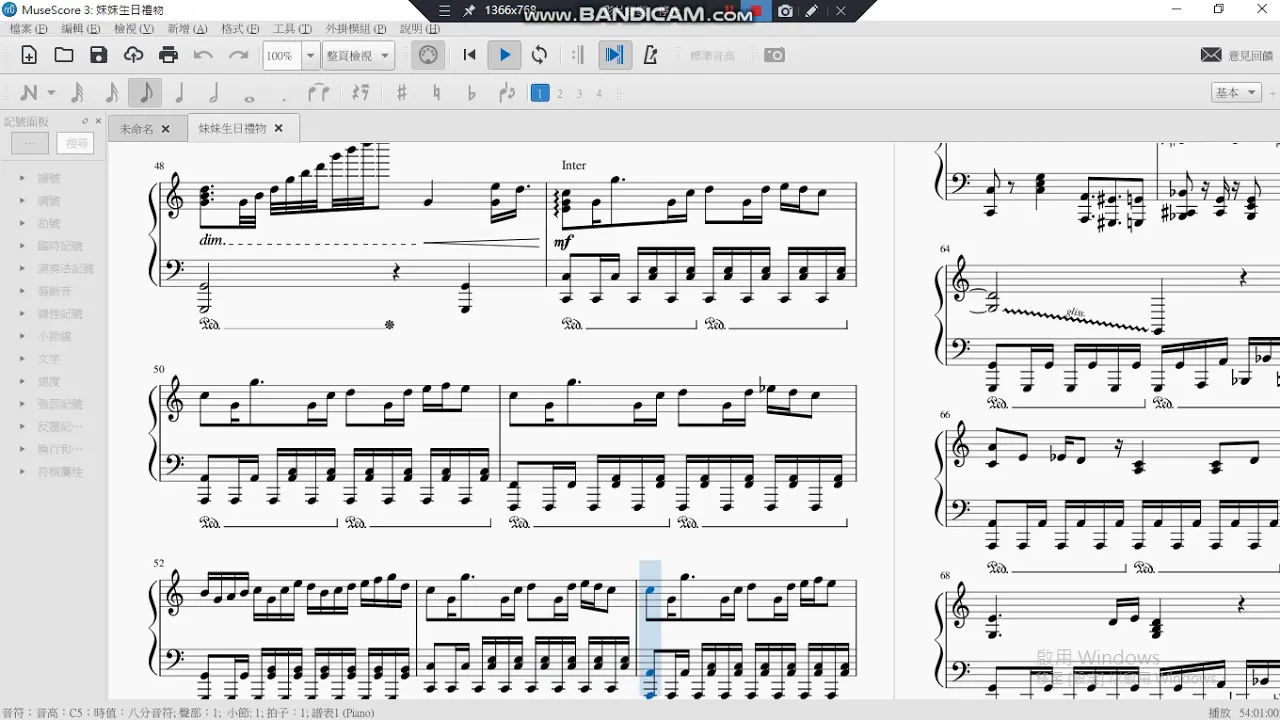
Task: Close the 妹妹生日禮物 tab
Action: click(x=279, y=128)
